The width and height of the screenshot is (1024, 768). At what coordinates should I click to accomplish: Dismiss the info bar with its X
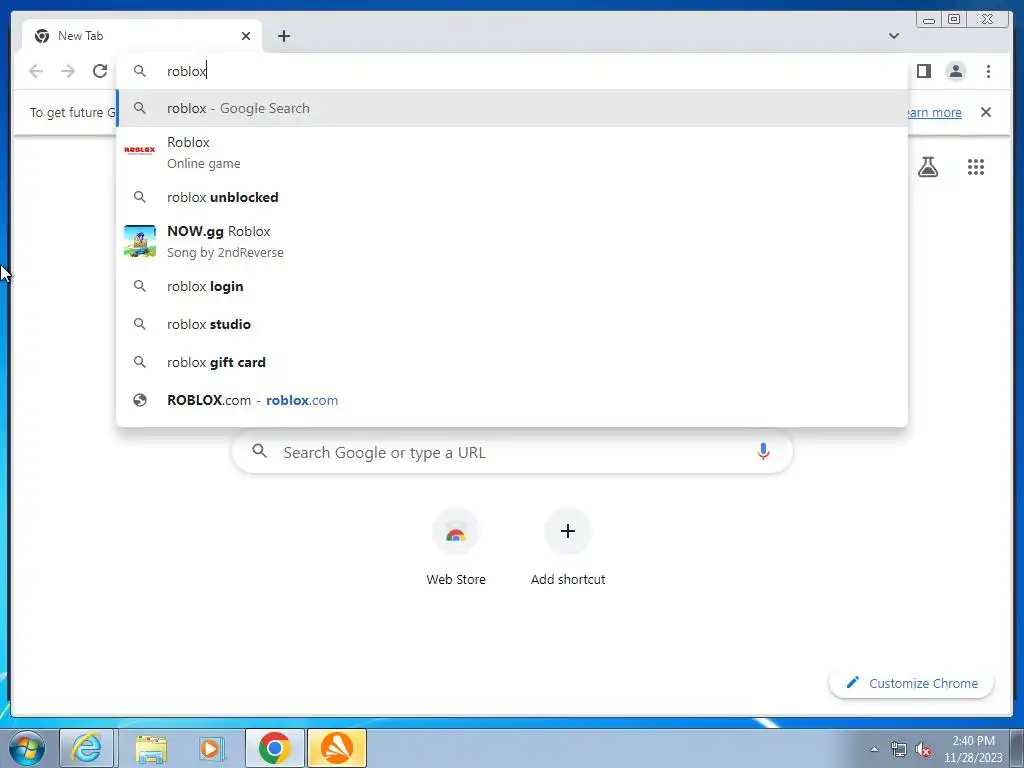pos(985,112)
